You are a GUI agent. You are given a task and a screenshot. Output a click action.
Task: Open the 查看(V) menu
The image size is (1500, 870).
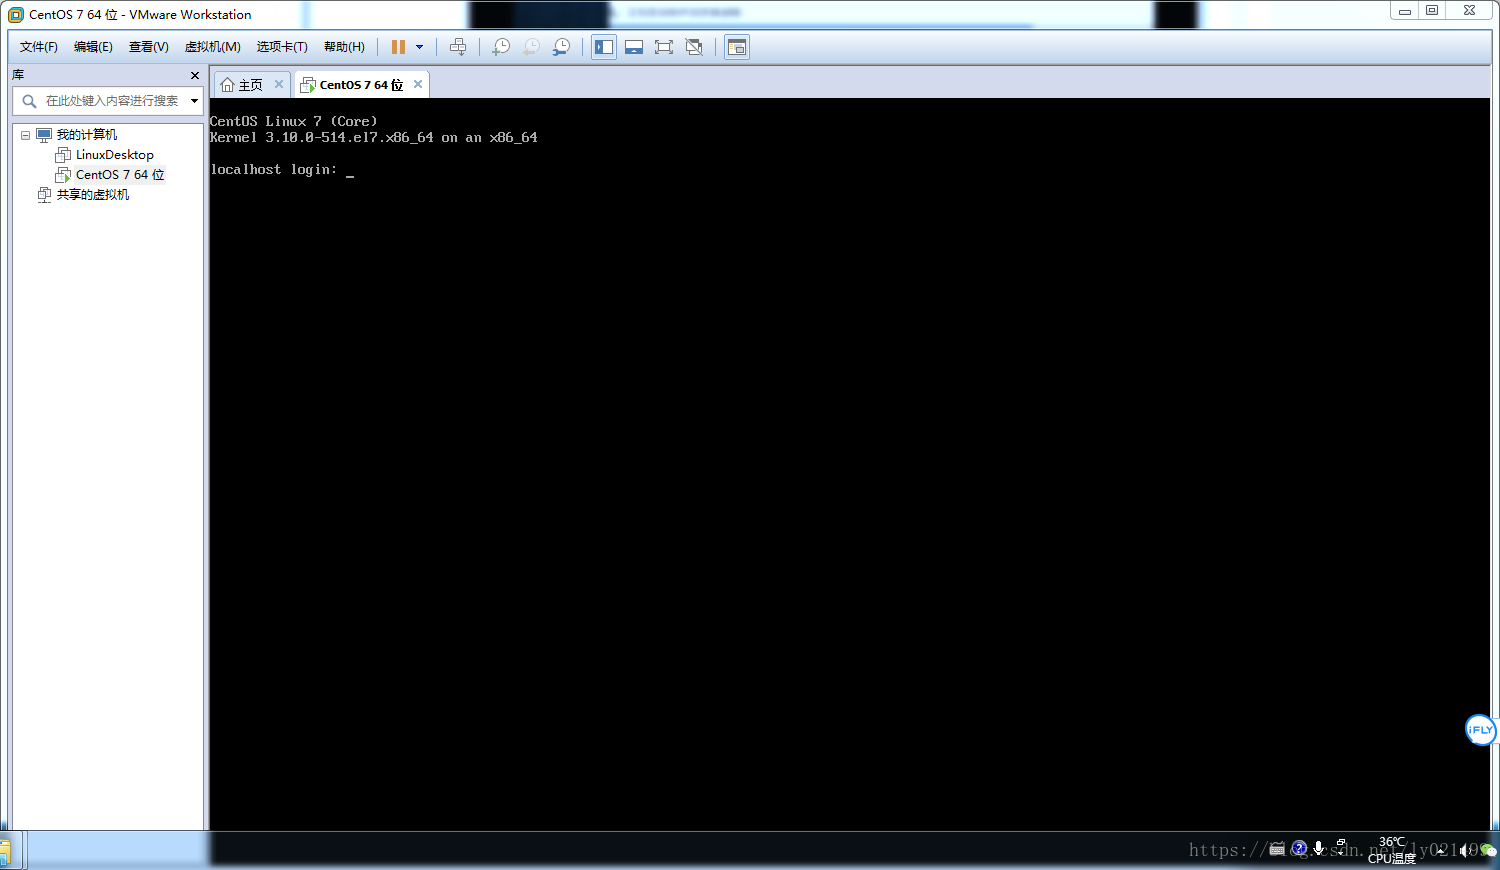pos(148,47)
